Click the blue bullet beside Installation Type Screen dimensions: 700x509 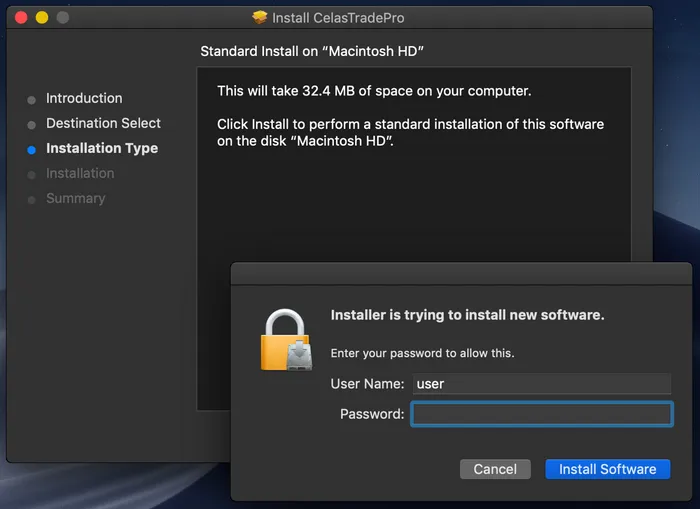(32, 149)
